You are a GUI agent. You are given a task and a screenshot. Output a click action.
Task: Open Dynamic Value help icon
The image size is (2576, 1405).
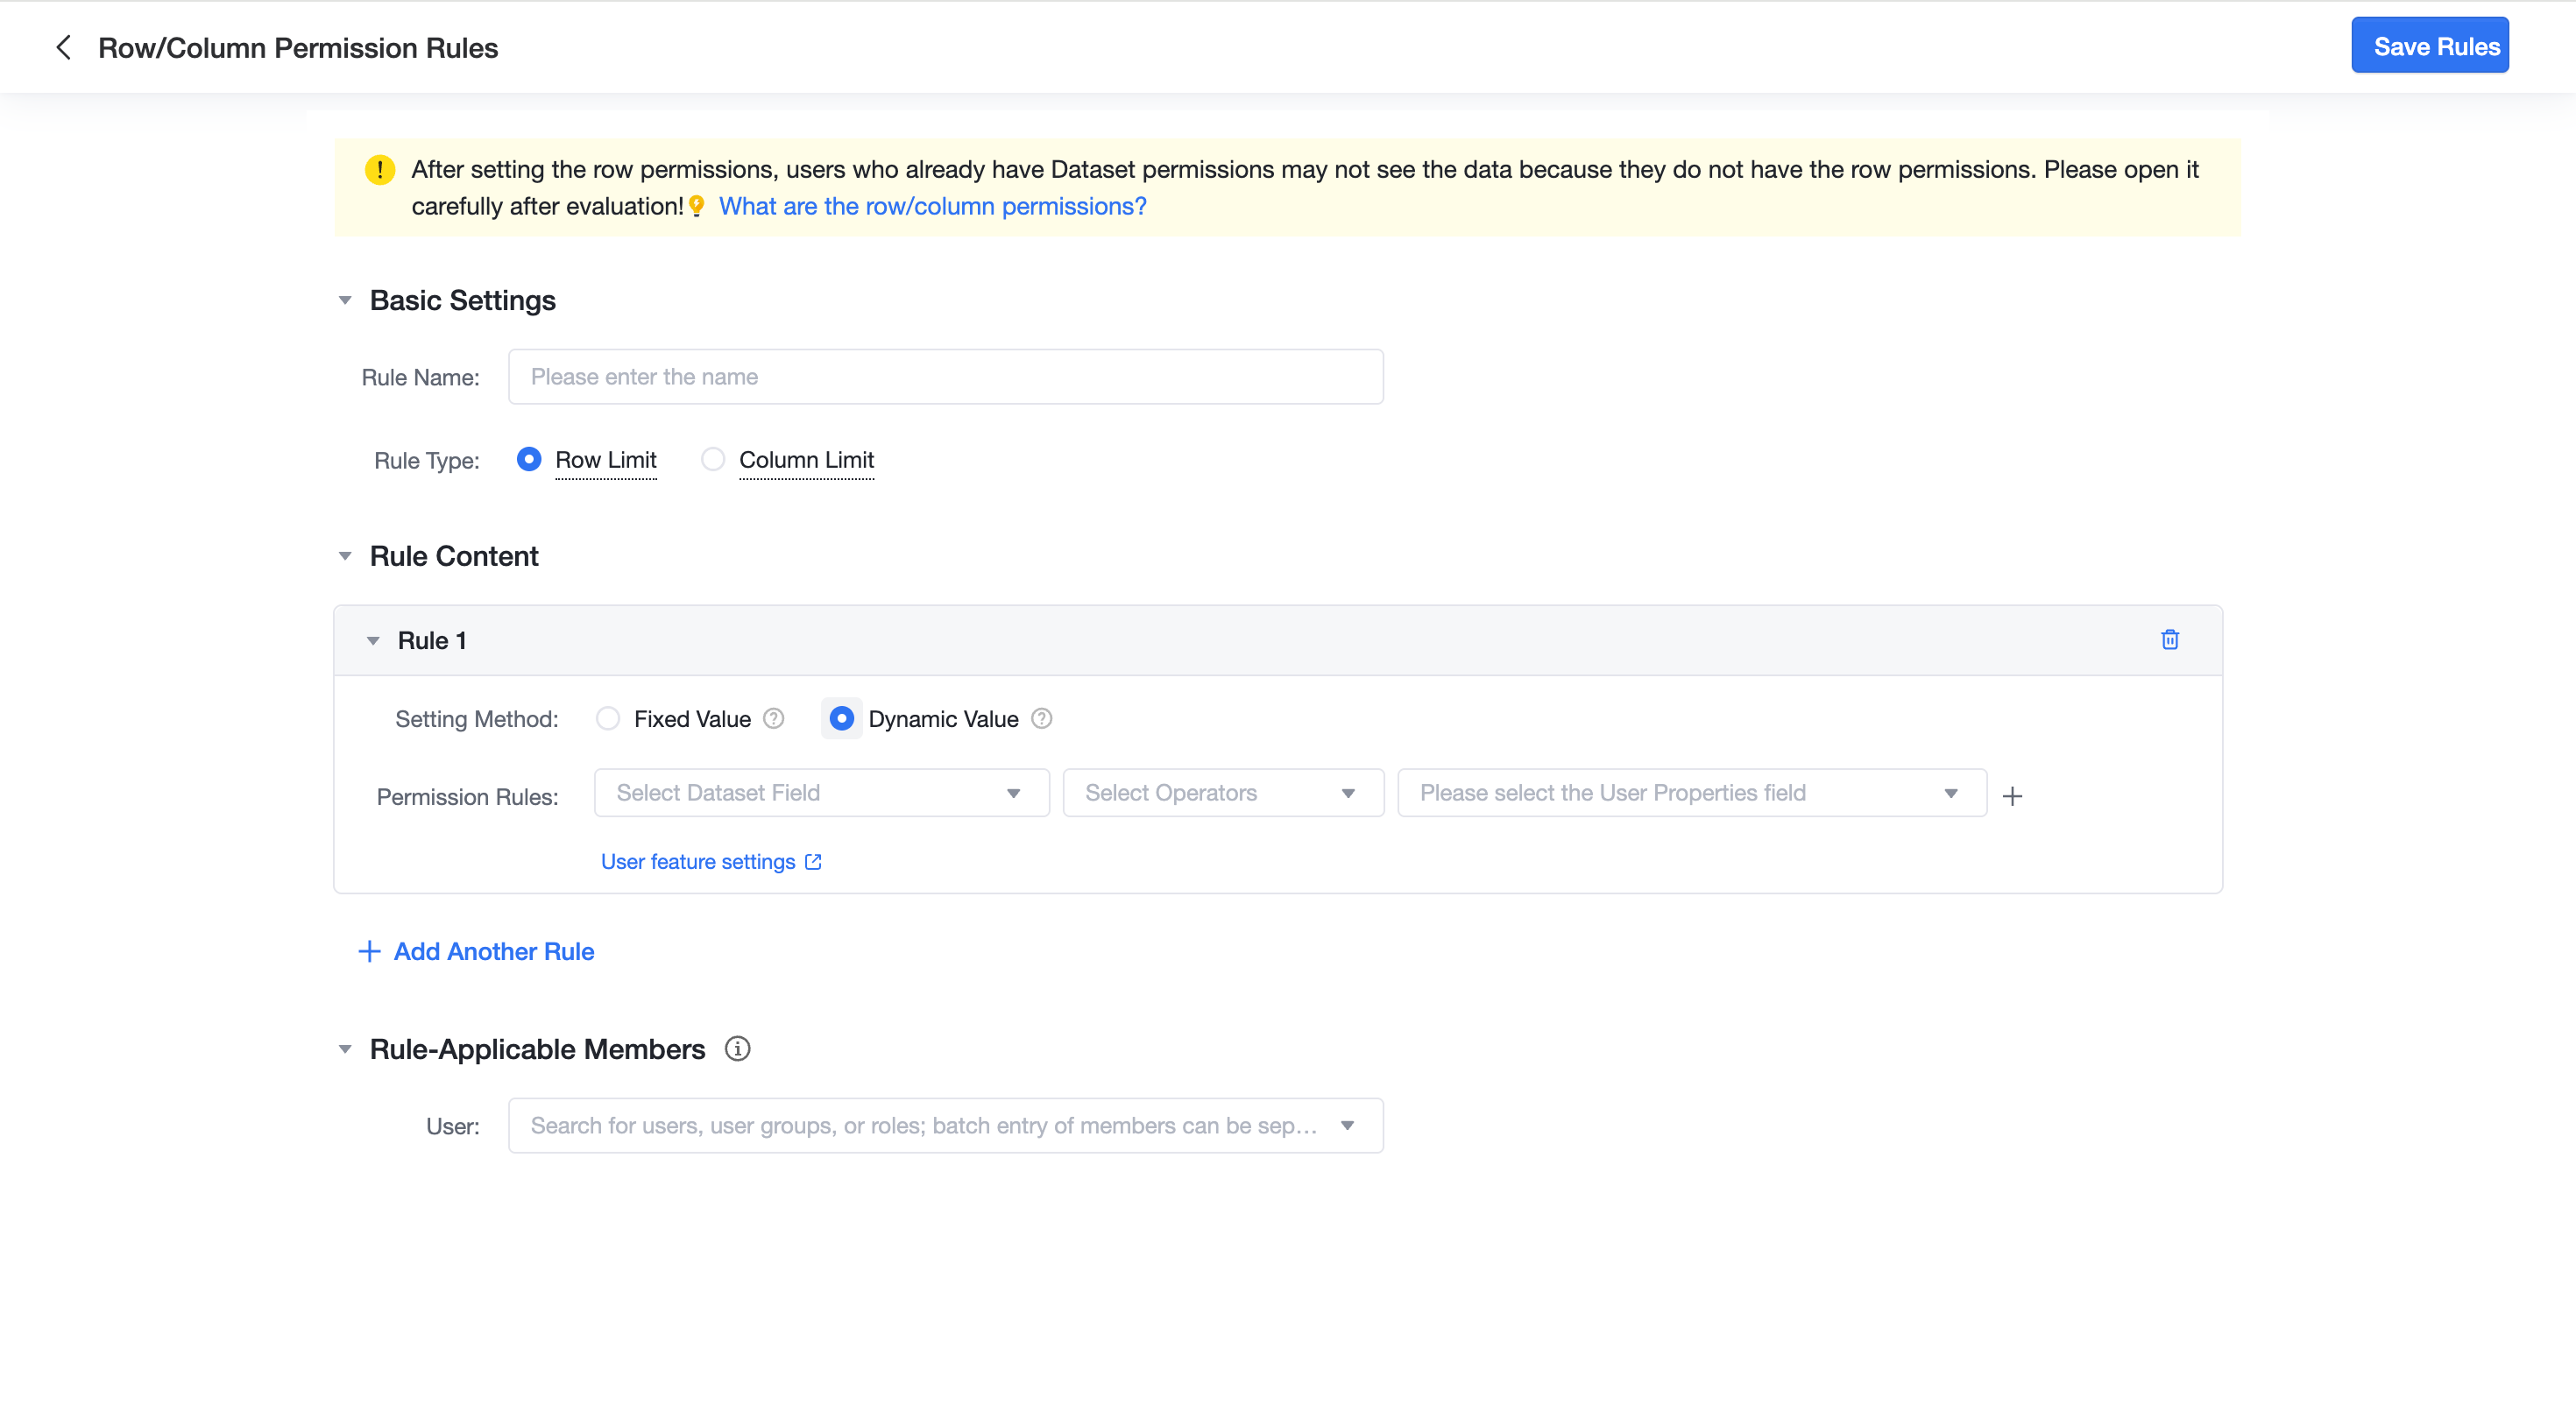[x=1041, y=719]
